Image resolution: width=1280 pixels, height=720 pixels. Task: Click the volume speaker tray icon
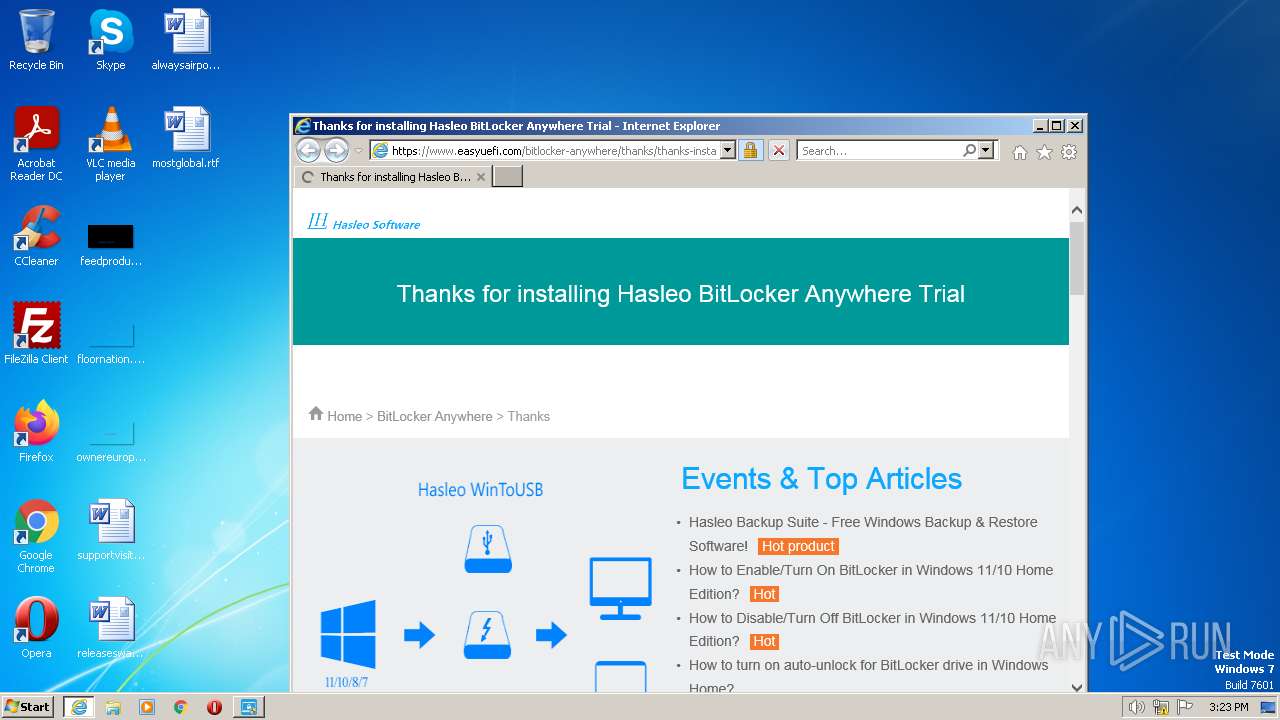1136,707
